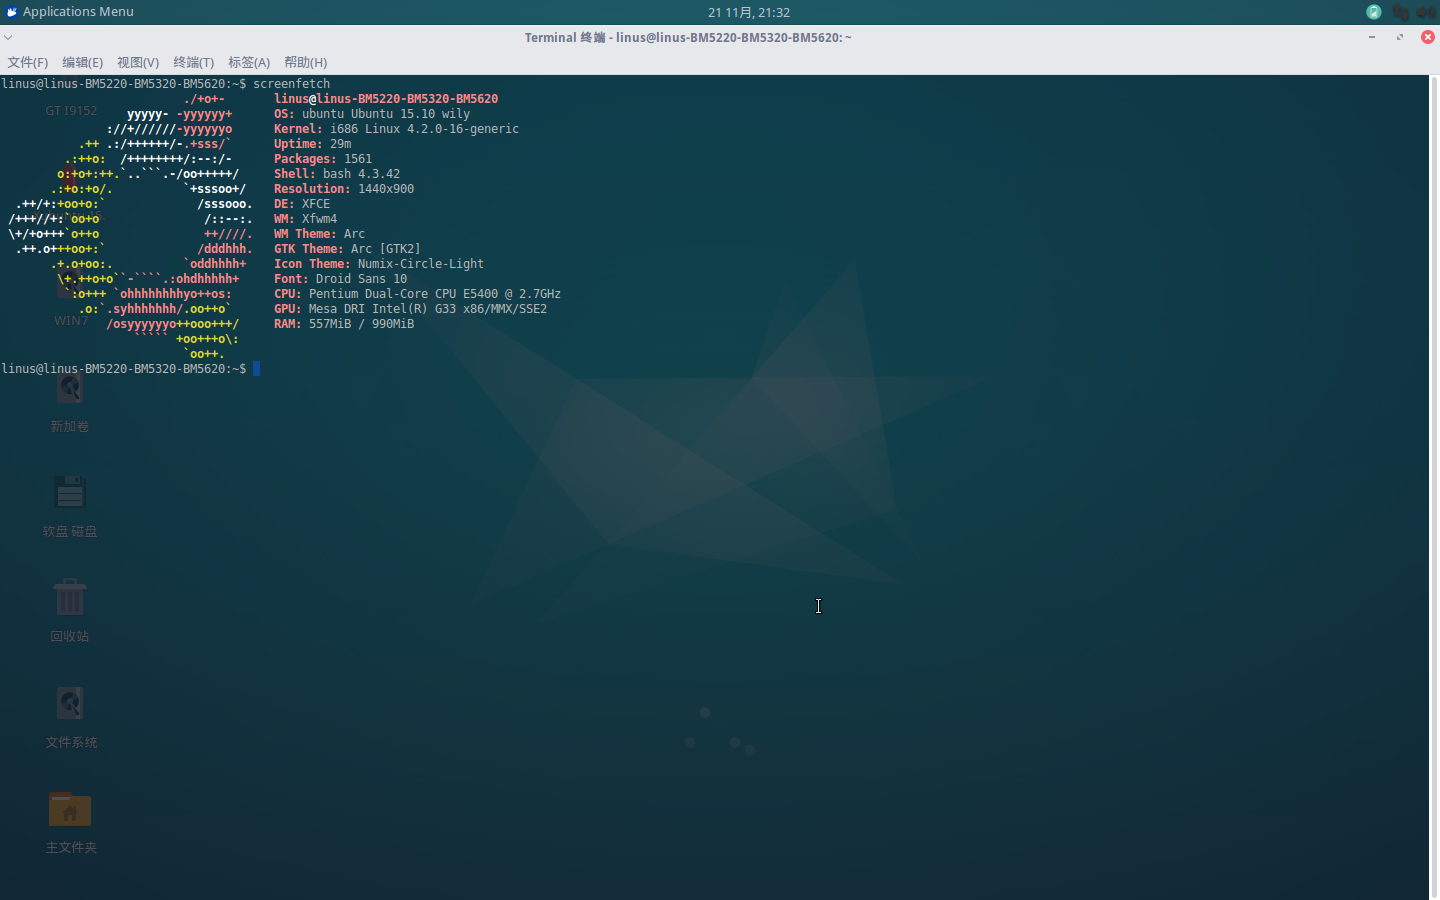The height and width of the screenshot is (900, 1440).
Task: Open the 帮助(H) menu
Action: pos(306,62)
